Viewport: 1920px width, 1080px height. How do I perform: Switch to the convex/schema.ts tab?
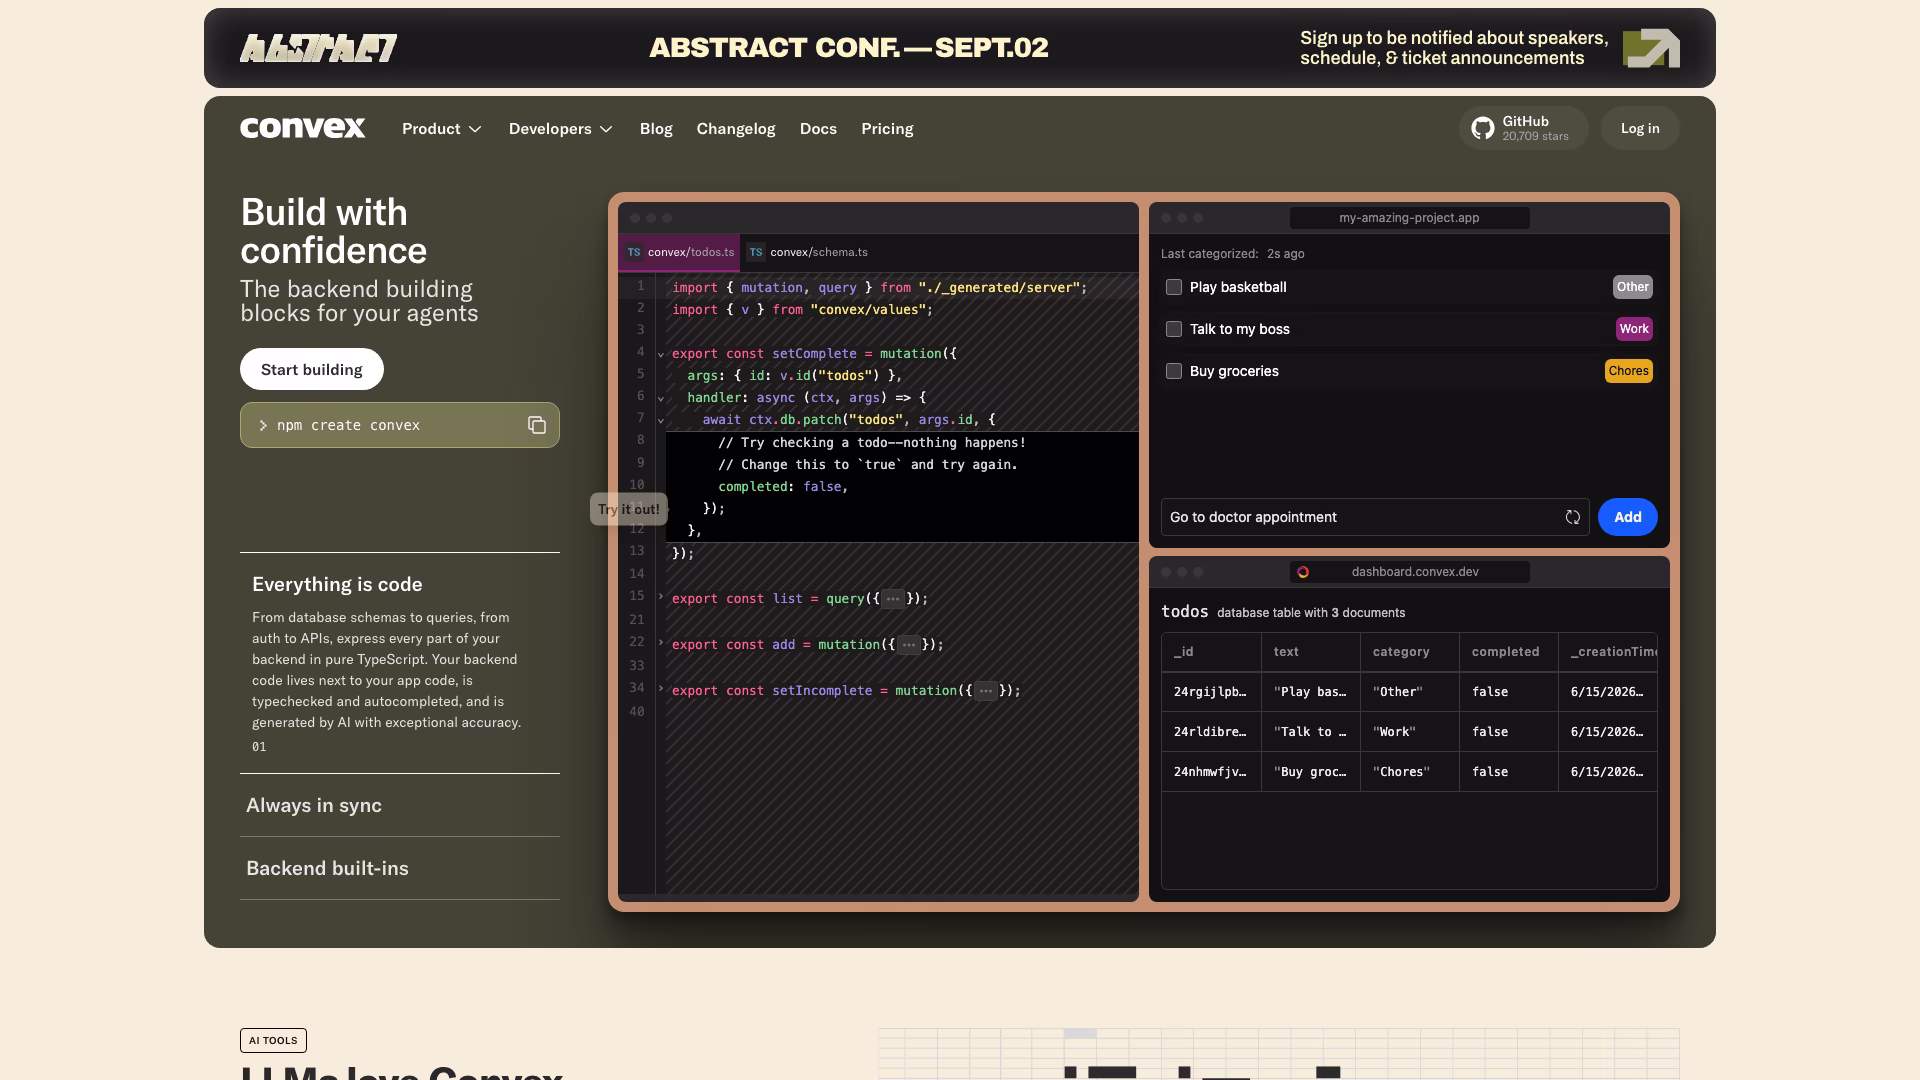808,252
